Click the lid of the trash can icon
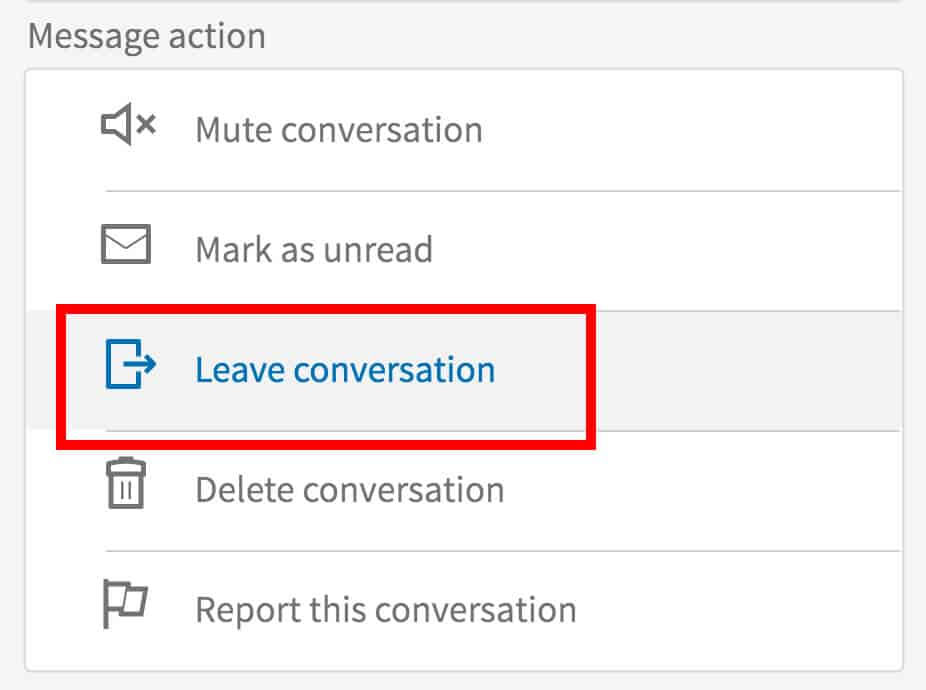The width and height of the screenshot is (926, 690). pyautogui.click(x=126, y=465)
